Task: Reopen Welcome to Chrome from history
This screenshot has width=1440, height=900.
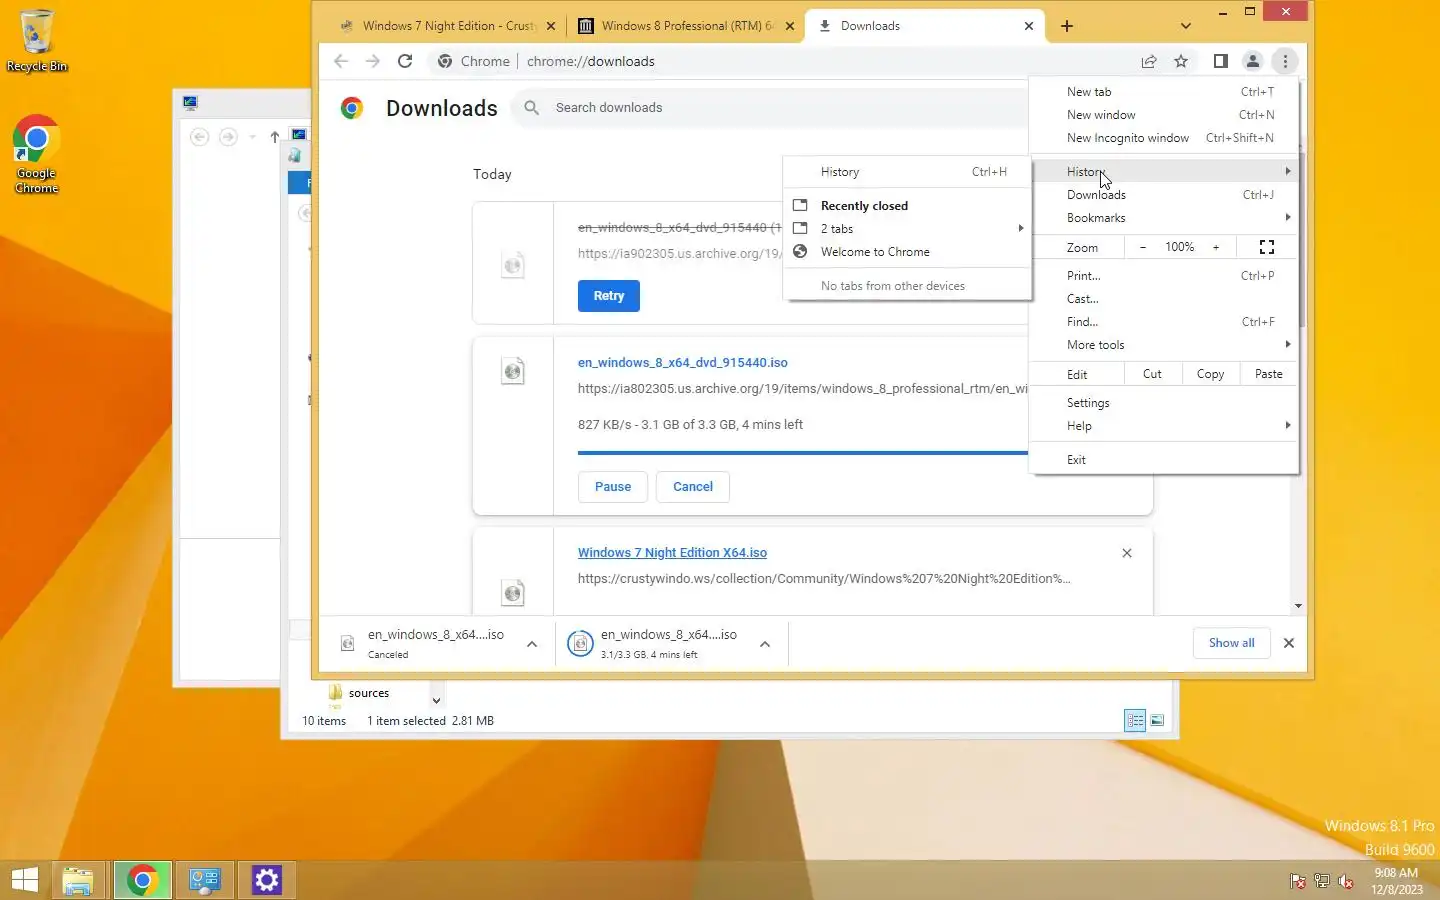Action: [x=907, y=252]
